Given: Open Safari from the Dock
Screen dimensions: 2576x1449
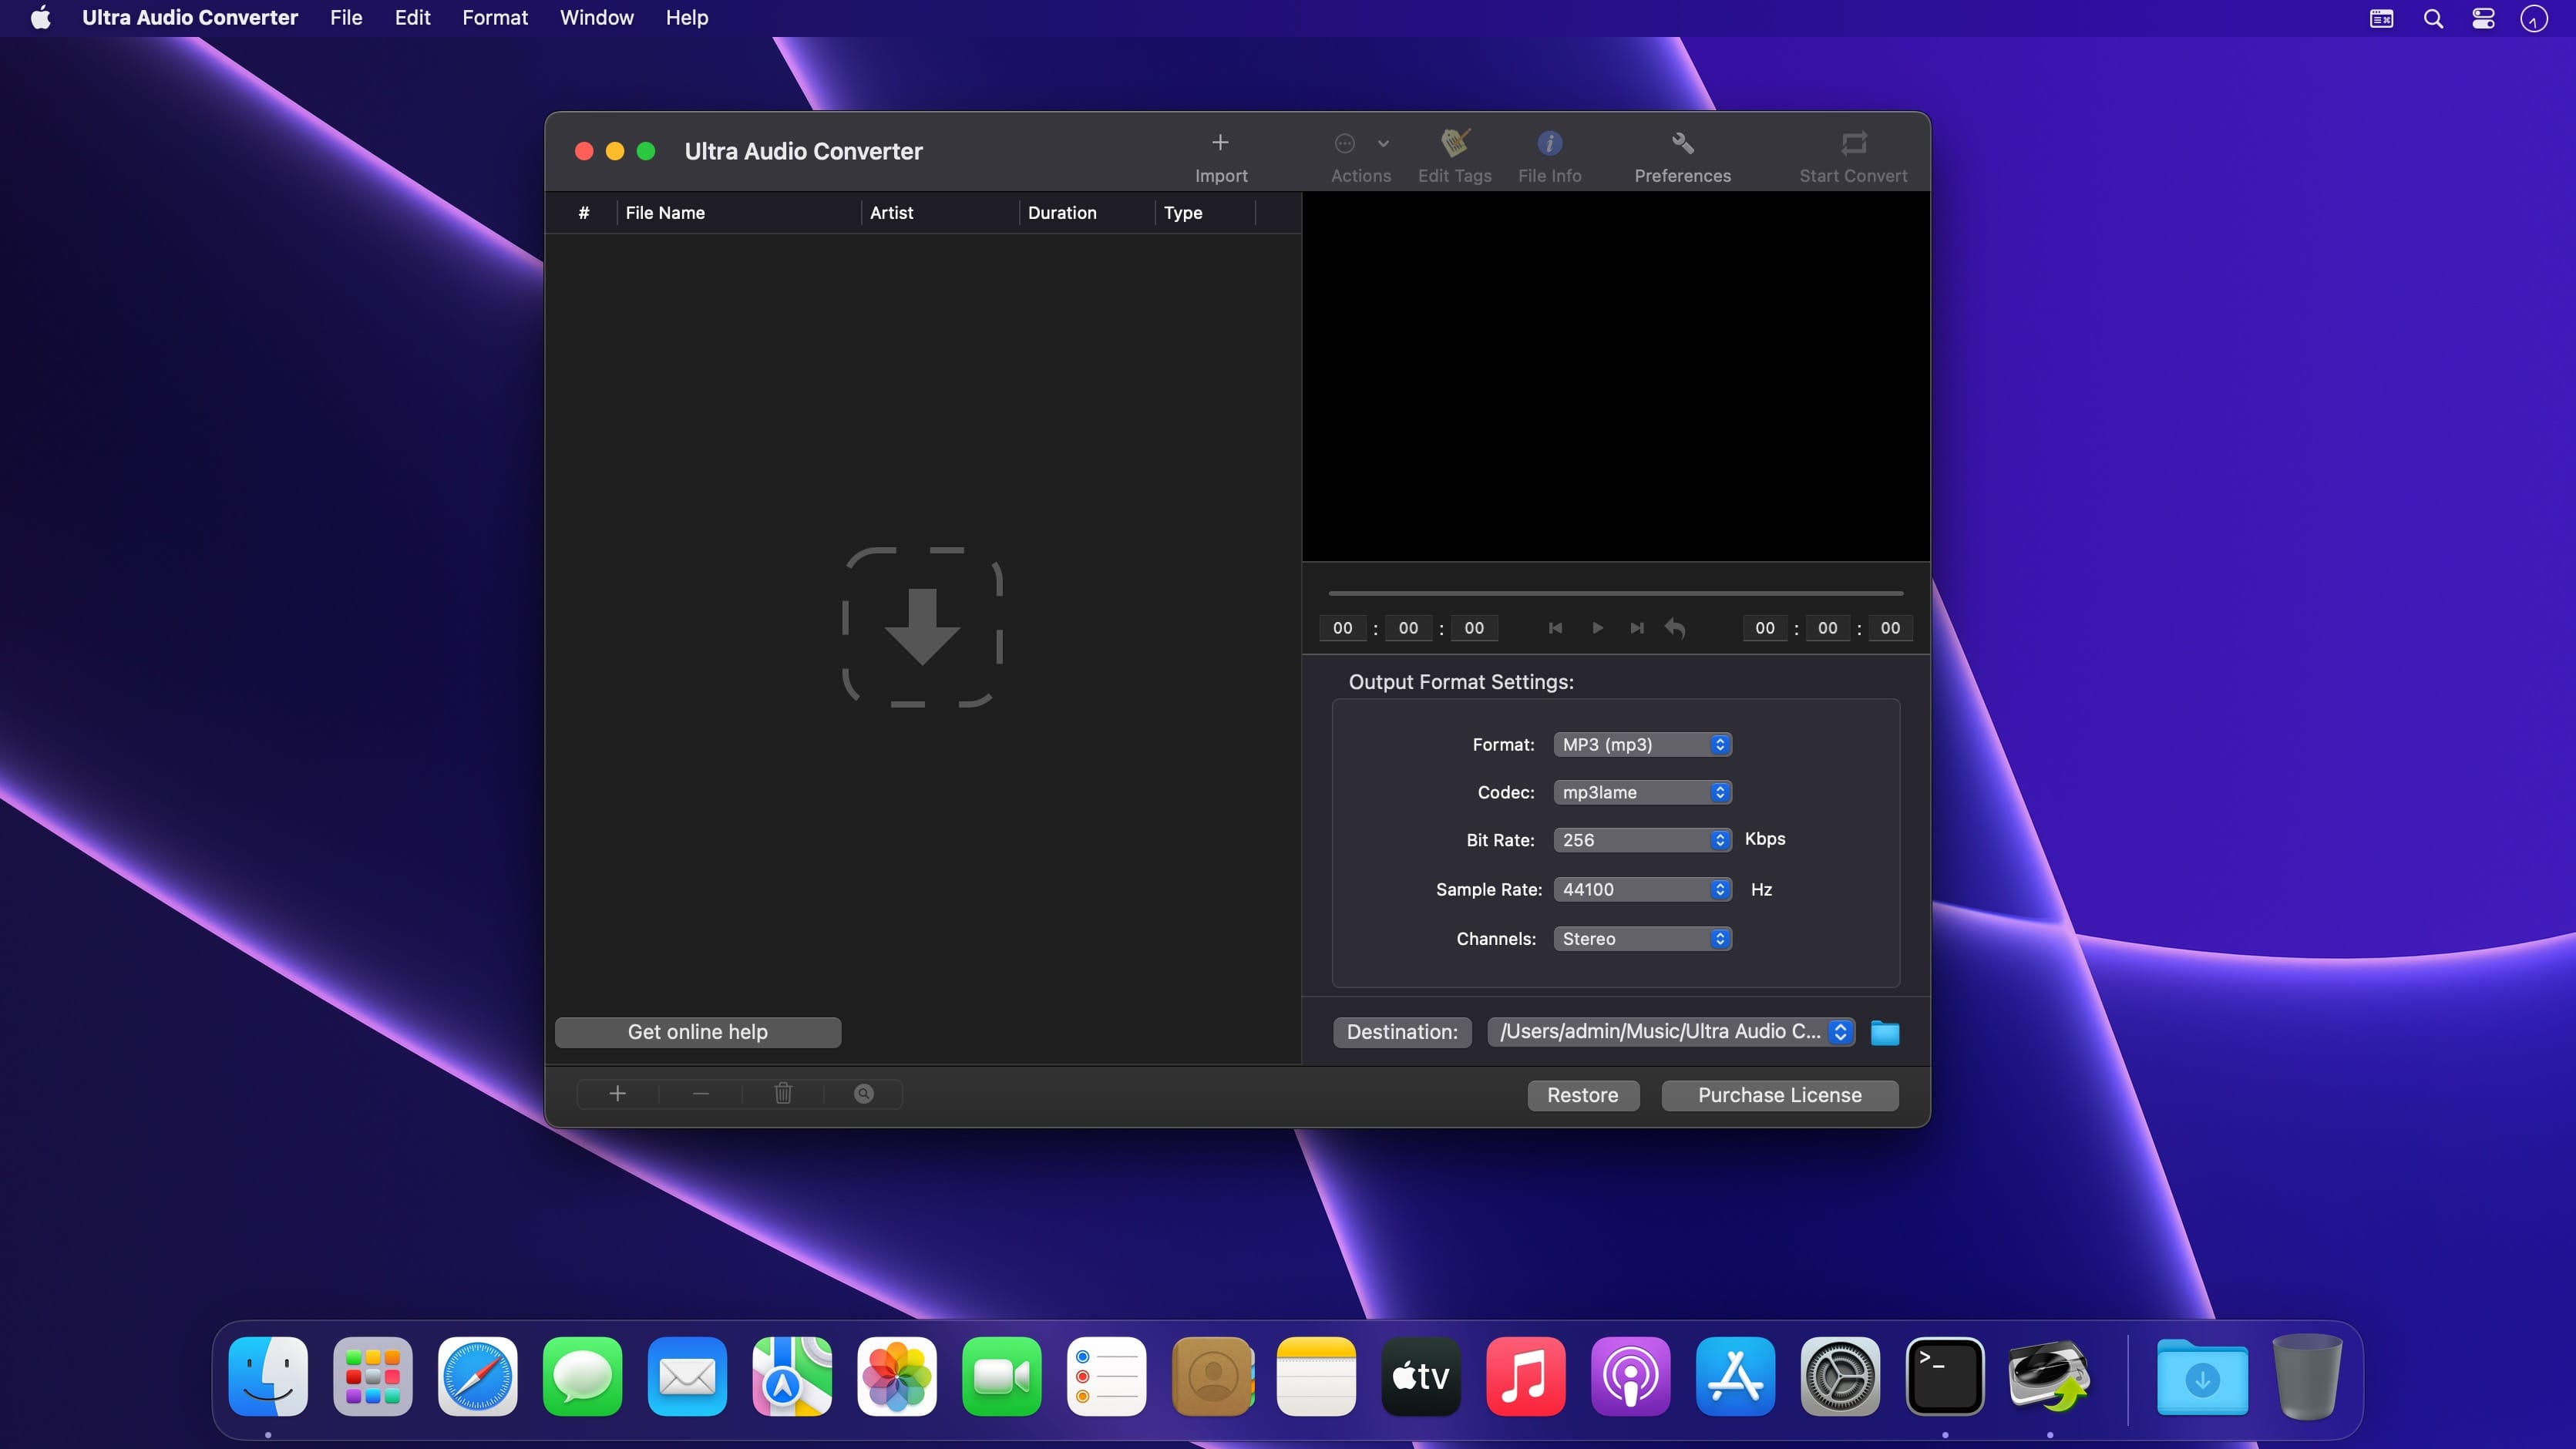Looking at the screenshot, I should tap(478, 1376).
